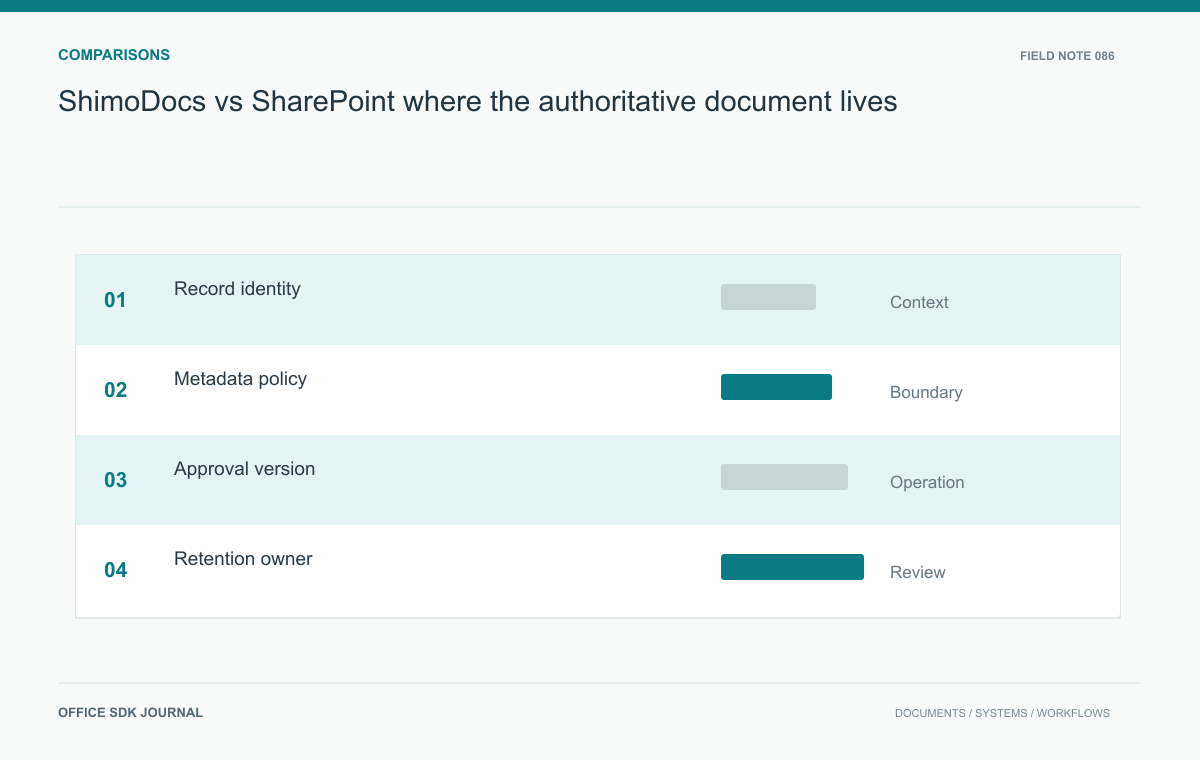This screenshot has height=760, width=1200.
Task: Click the teal bar beside Boundary
Action: (x=776, y=387)
